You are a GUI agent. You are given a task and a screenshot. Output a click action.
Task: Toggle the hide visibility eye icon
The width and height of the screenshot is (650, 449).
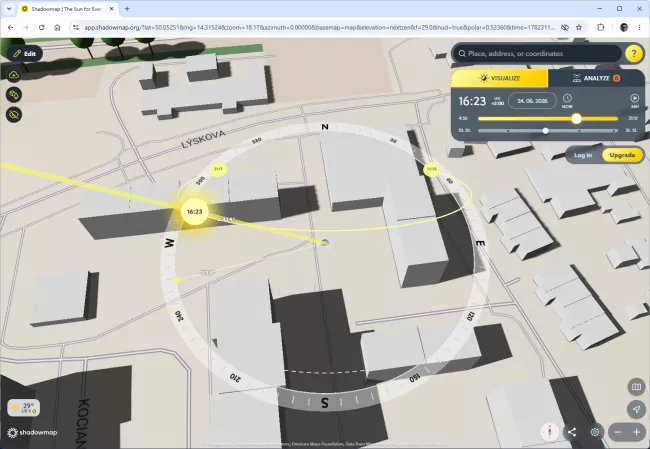14,115
